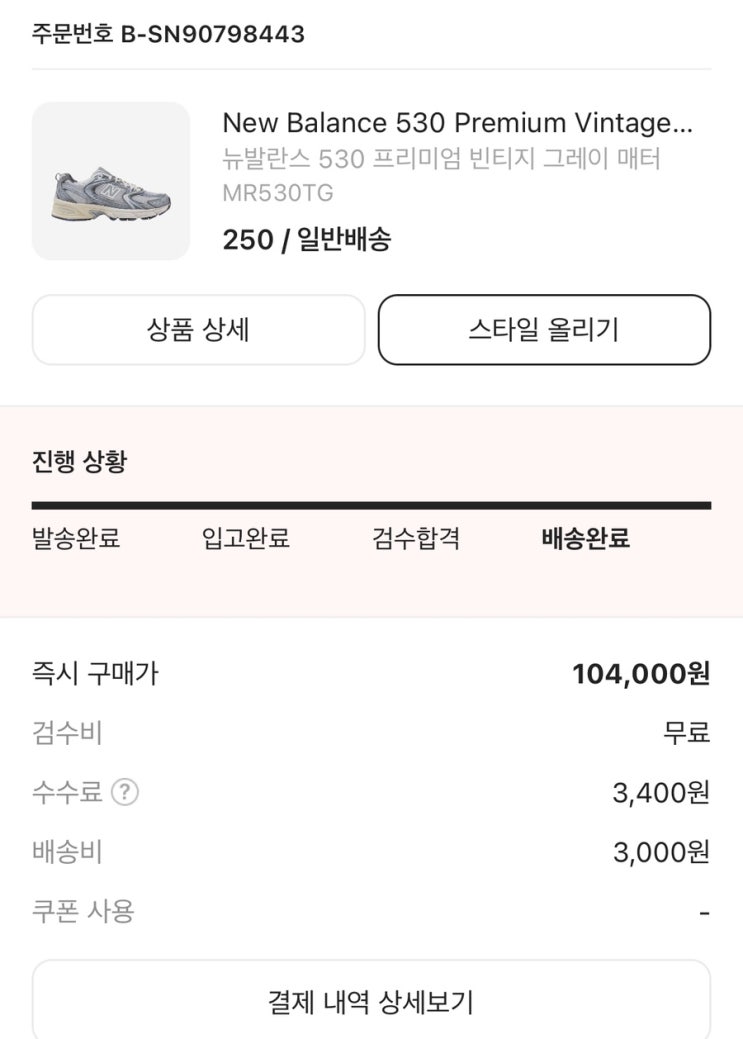Click the 수수료 label

point(67,793)
